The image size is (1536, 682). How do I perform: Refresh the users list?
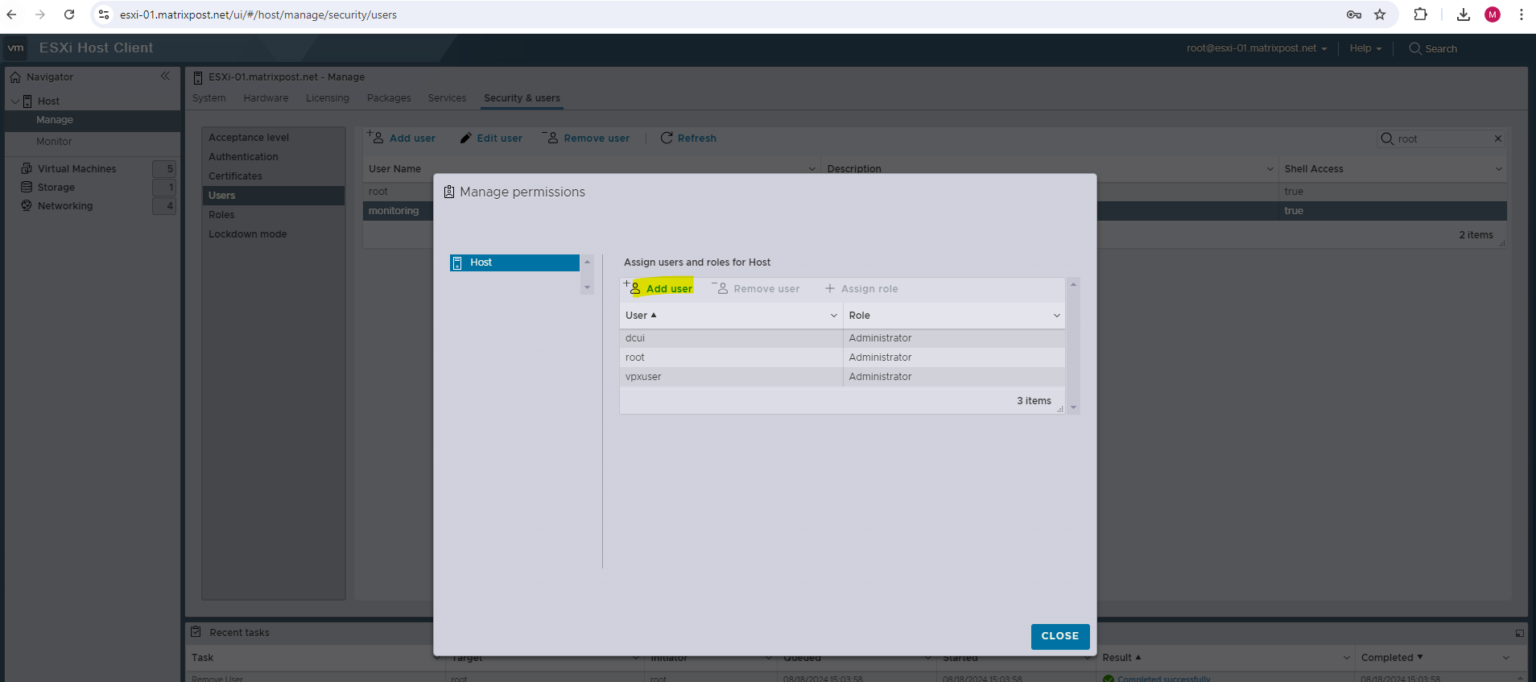point(688,138)
